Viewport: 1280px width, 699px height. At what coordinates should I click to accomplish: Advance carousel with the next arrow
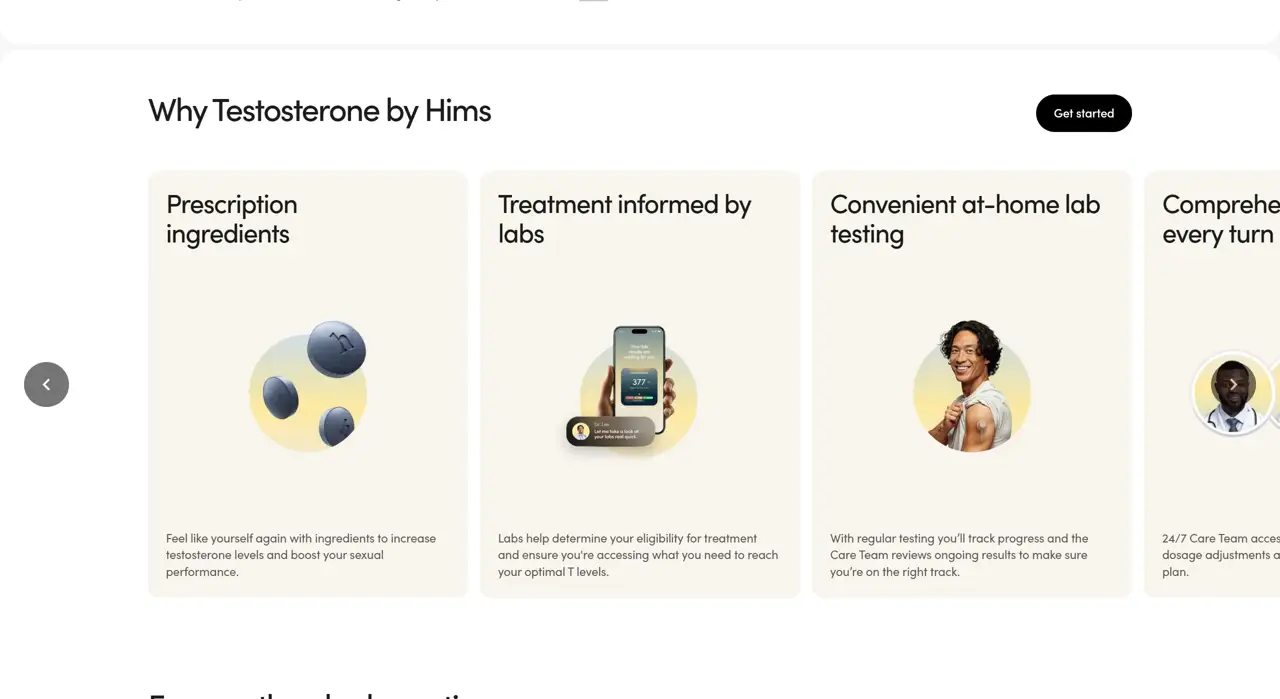1233,385
